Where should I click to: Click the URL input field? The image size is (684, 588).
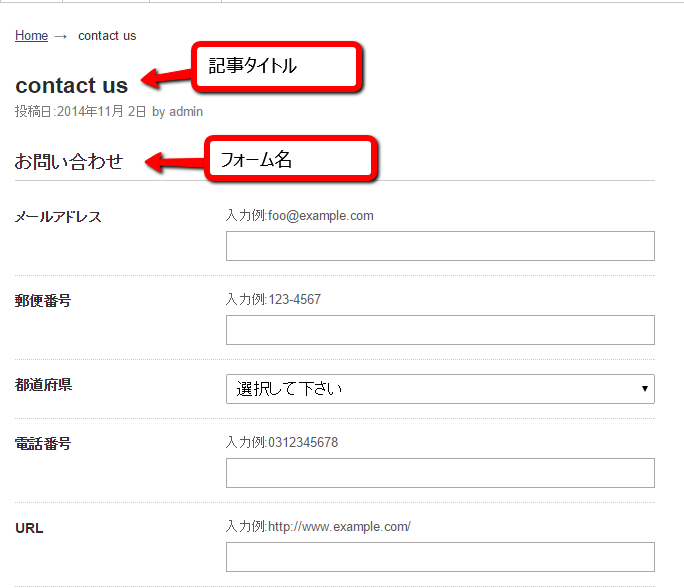[440, 557]
